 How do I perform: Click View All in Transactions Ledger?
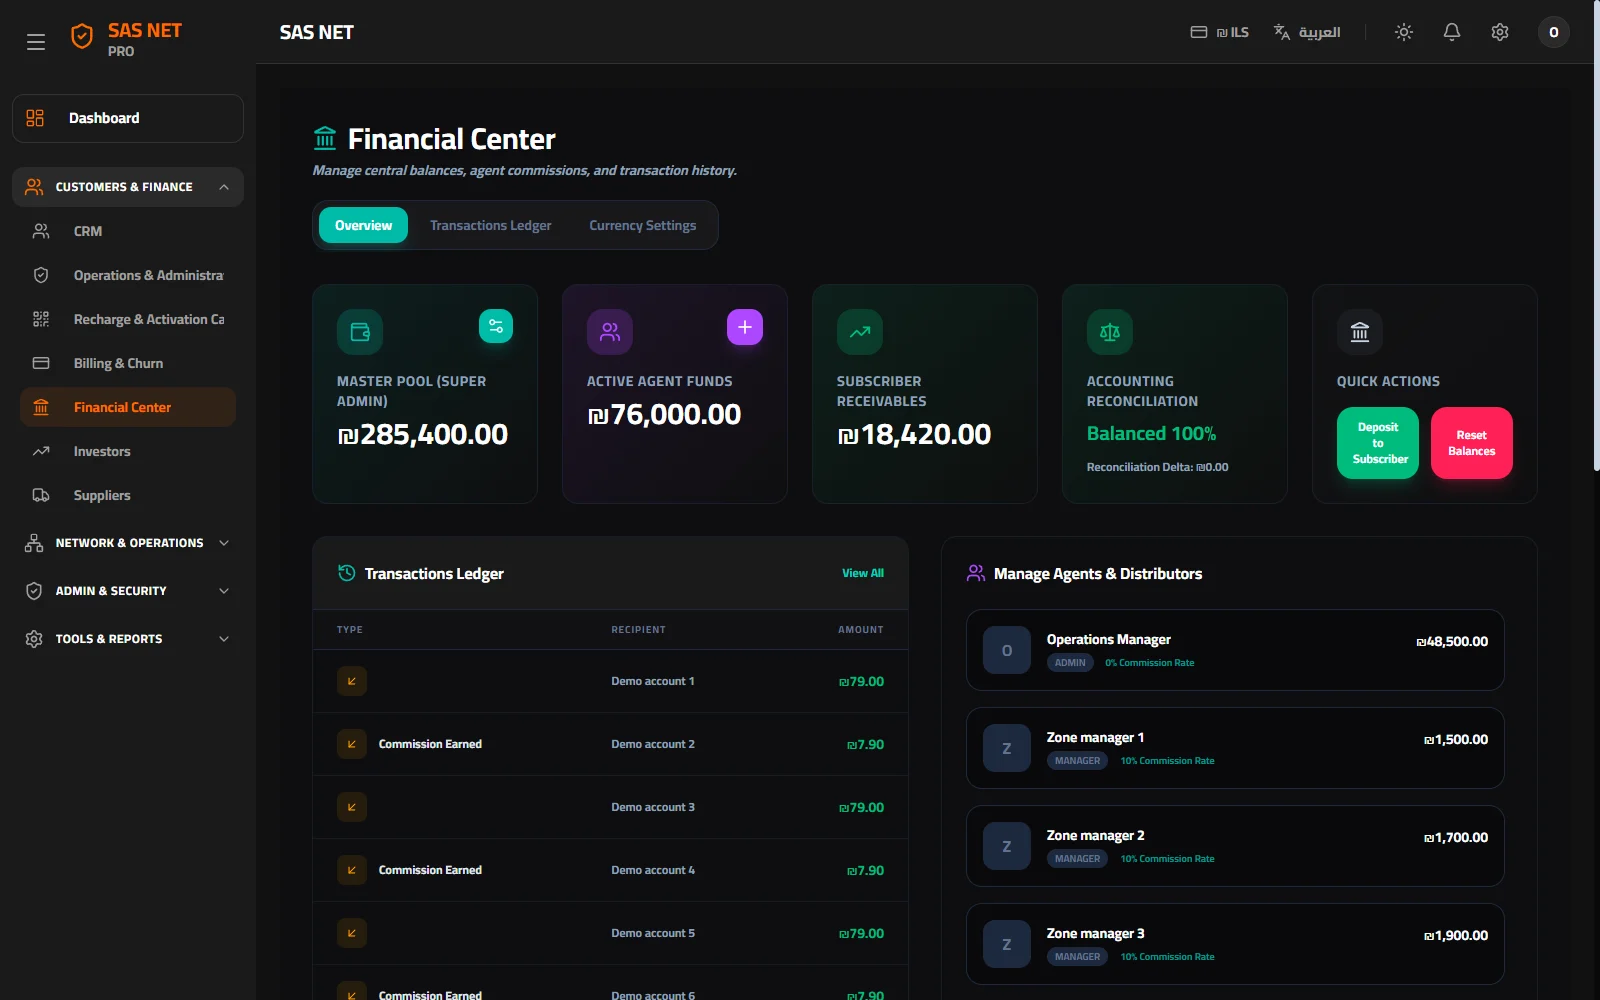pos(863,573)
